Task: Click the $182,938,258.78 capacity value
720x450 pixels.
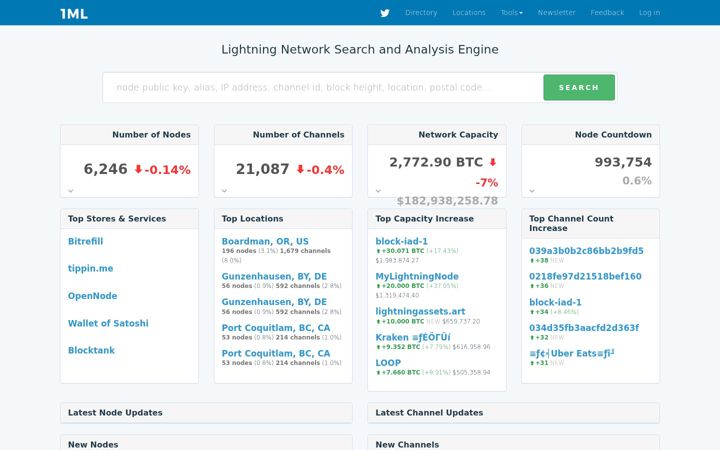Action: coord(447,201)
